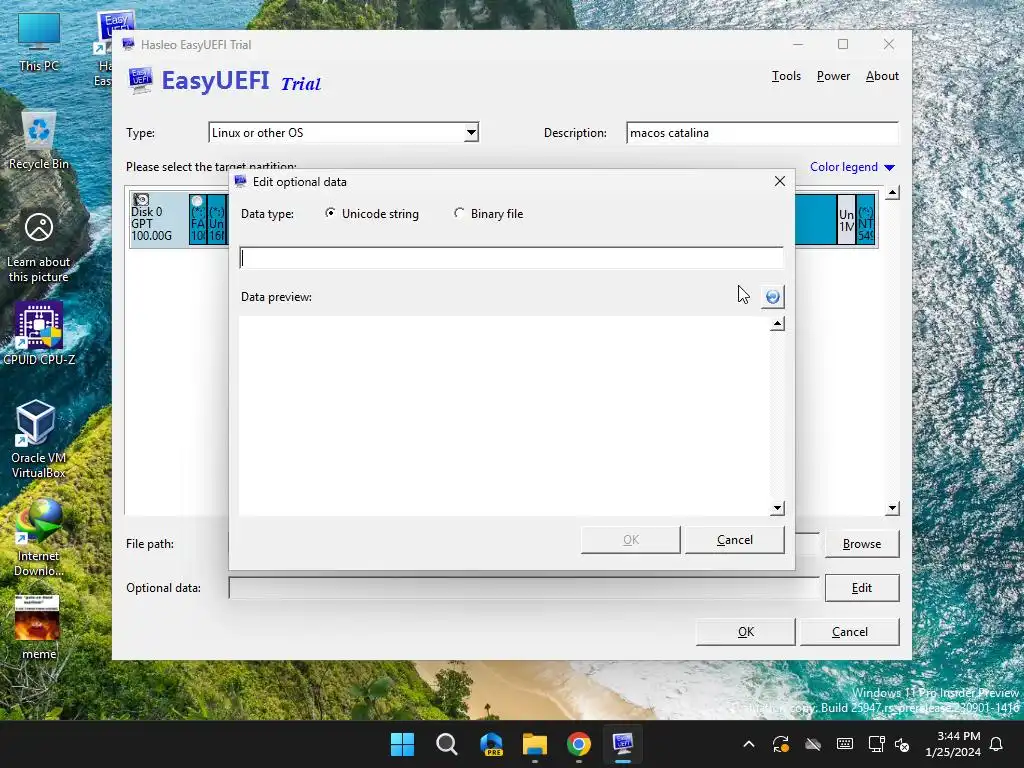Close the Edit optional data dialog
Screen dimensions: 1024x768
[x=780, y=181]
